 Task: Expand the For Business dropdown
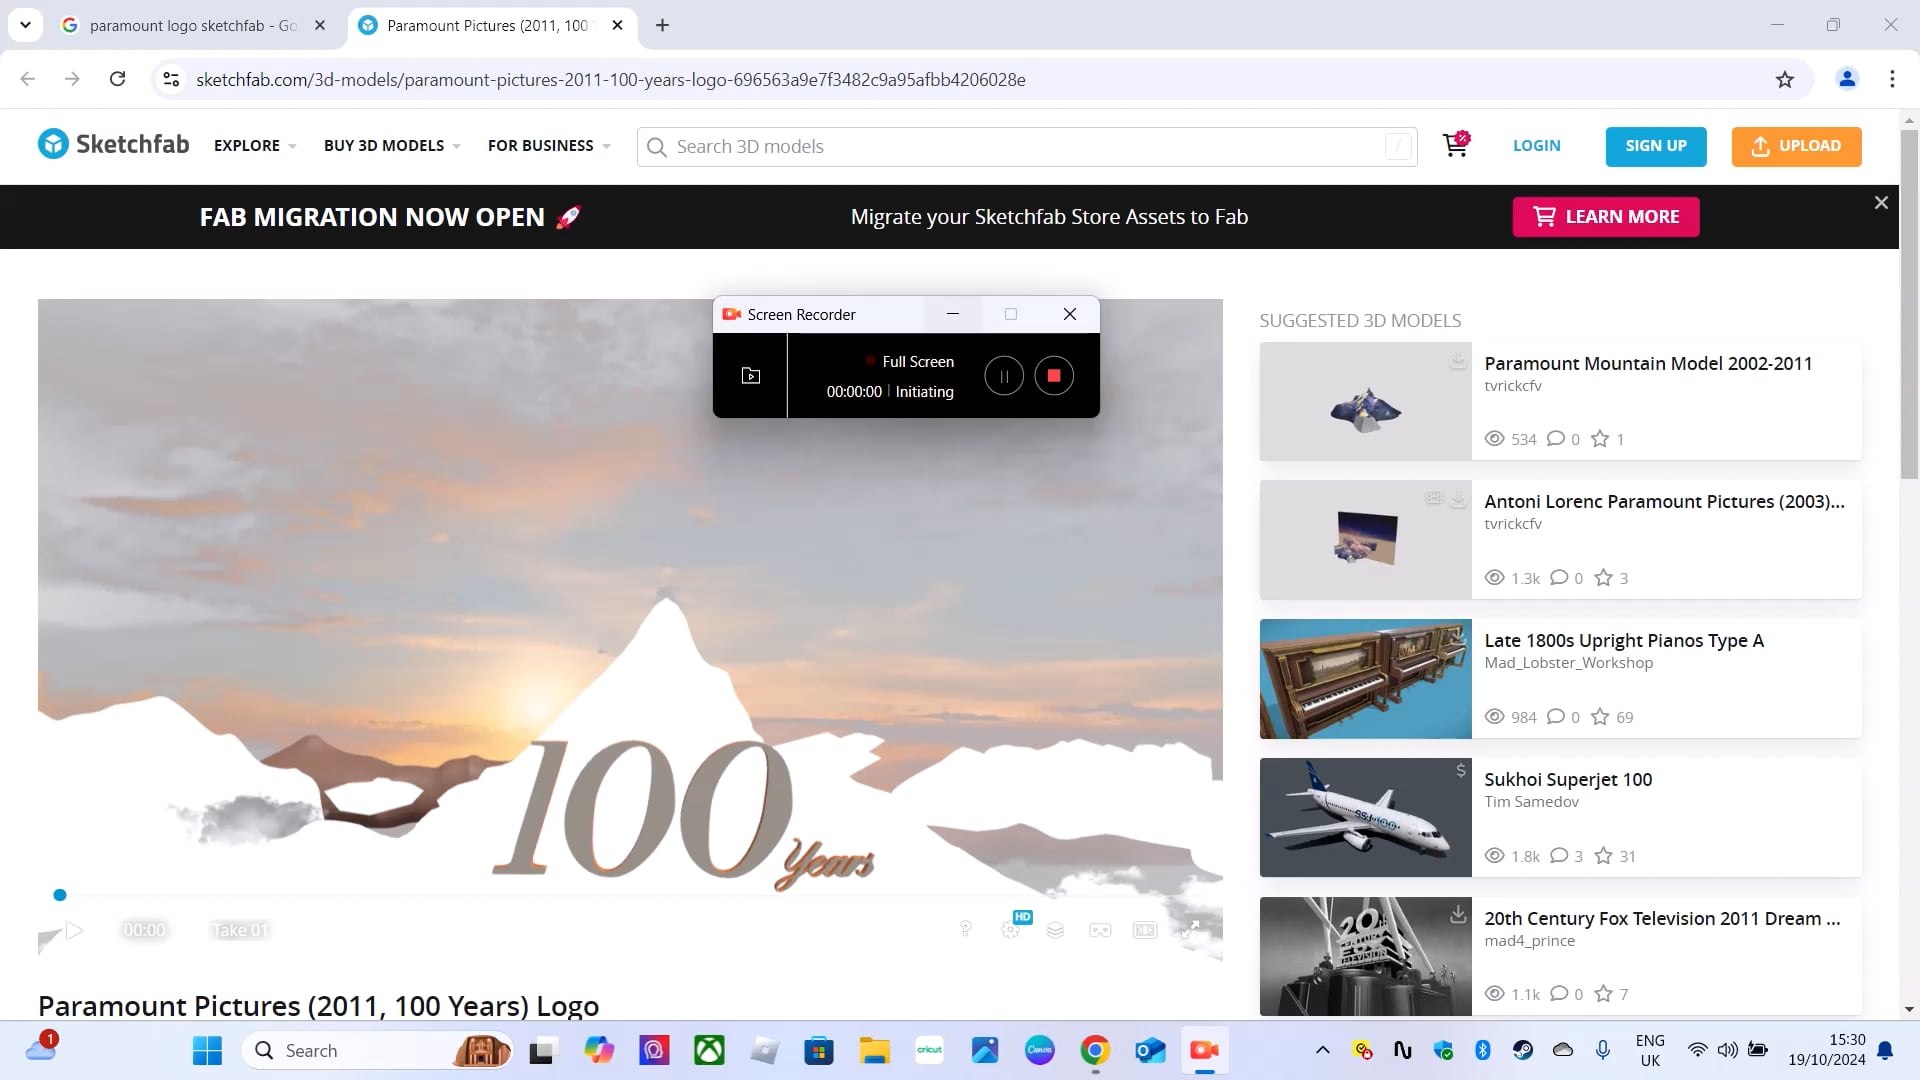tap(548, 146)
